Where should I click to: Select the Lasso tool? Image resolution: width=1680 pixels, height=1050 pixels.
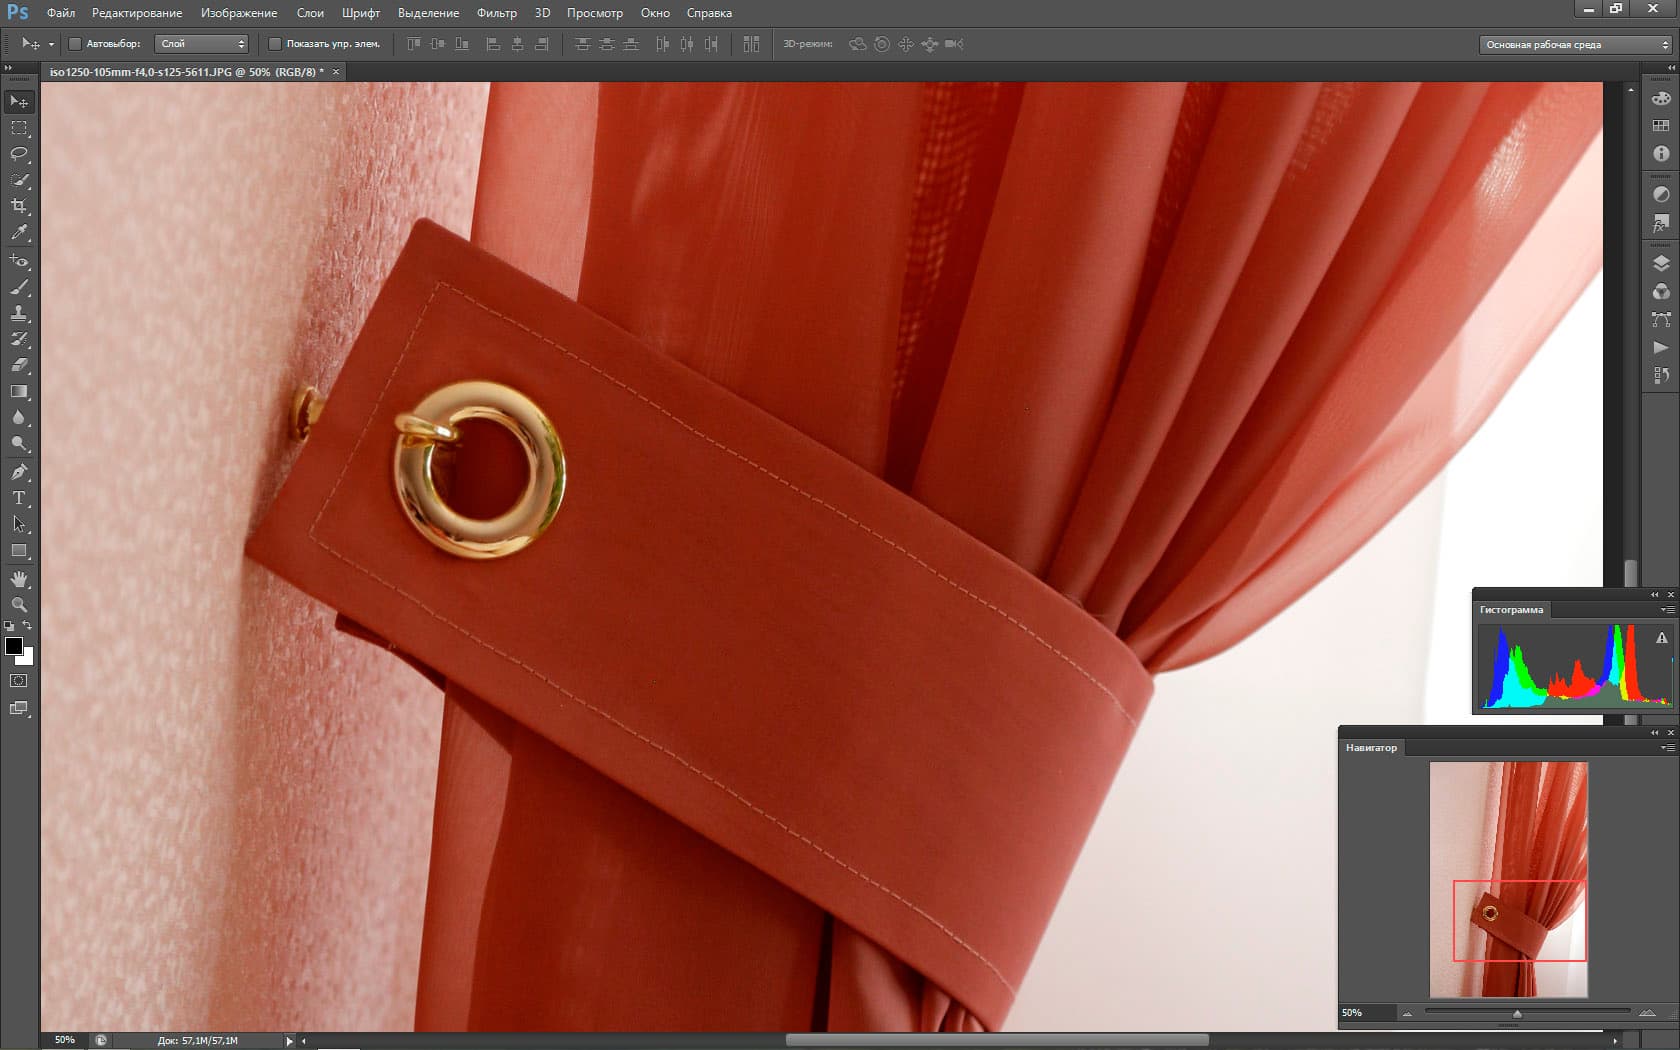point(19,154)
